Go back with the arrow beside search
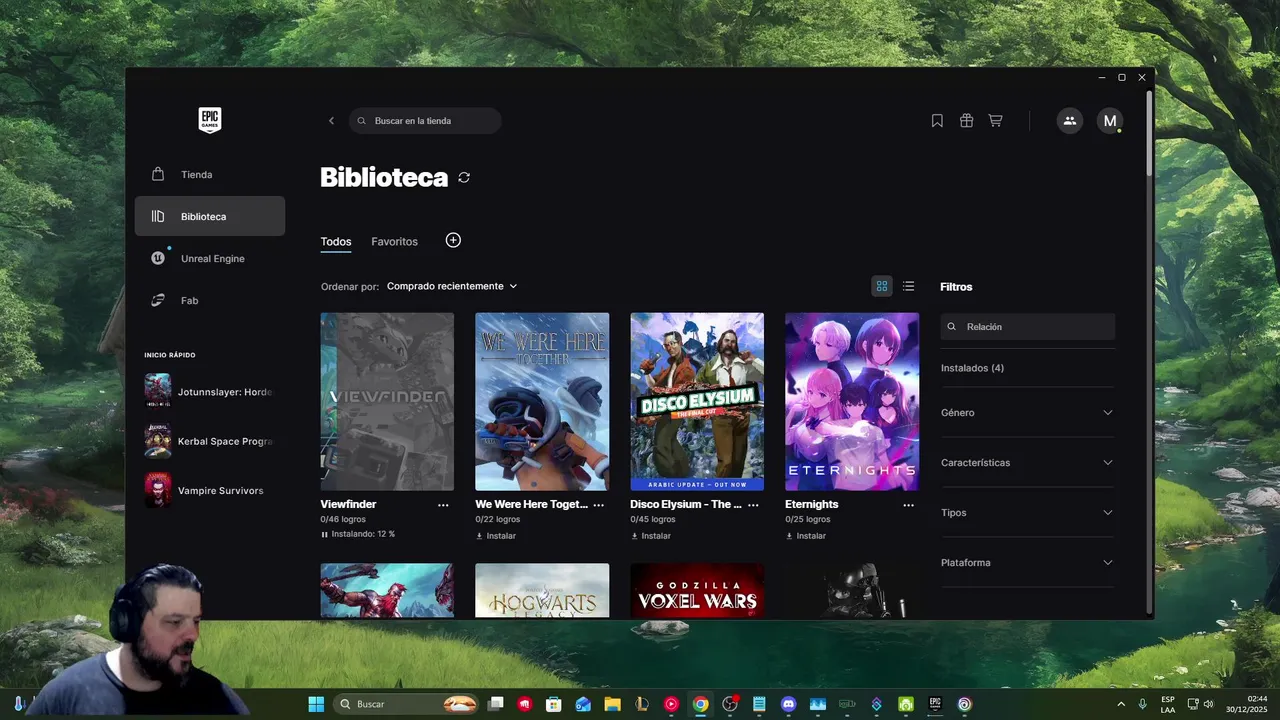Screen dimensions: 1280x720 click(331, 121)
